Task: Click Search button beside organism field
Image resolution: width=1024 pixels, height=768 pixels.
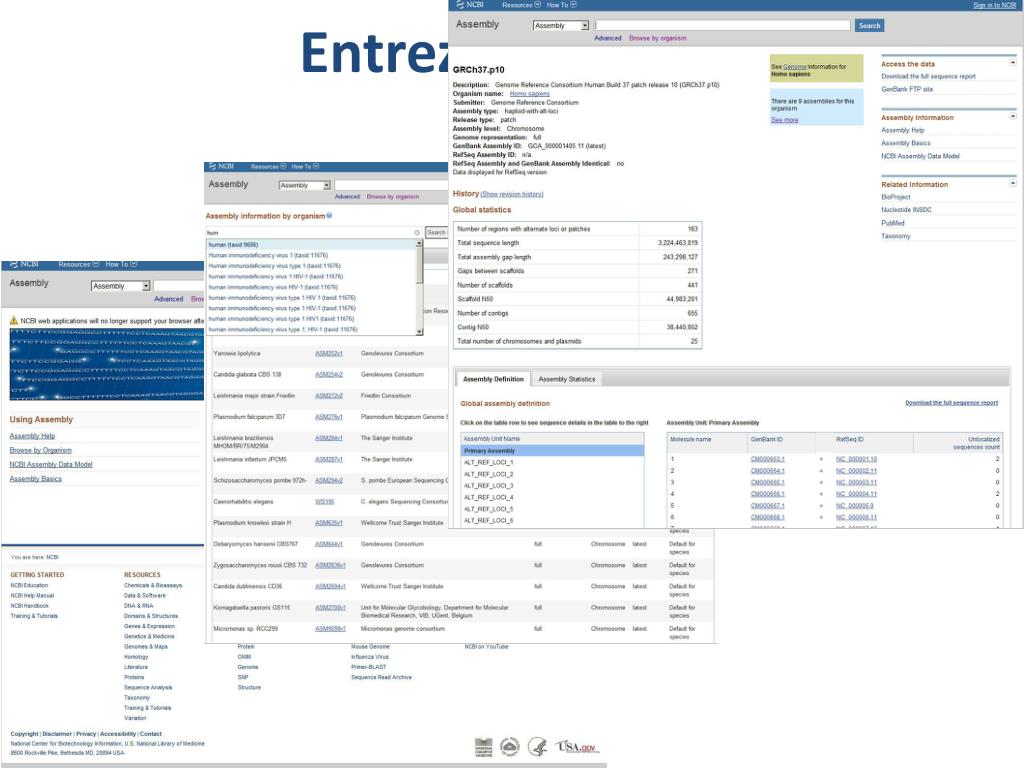Action: pyautogui.click(x=436, y=232)
